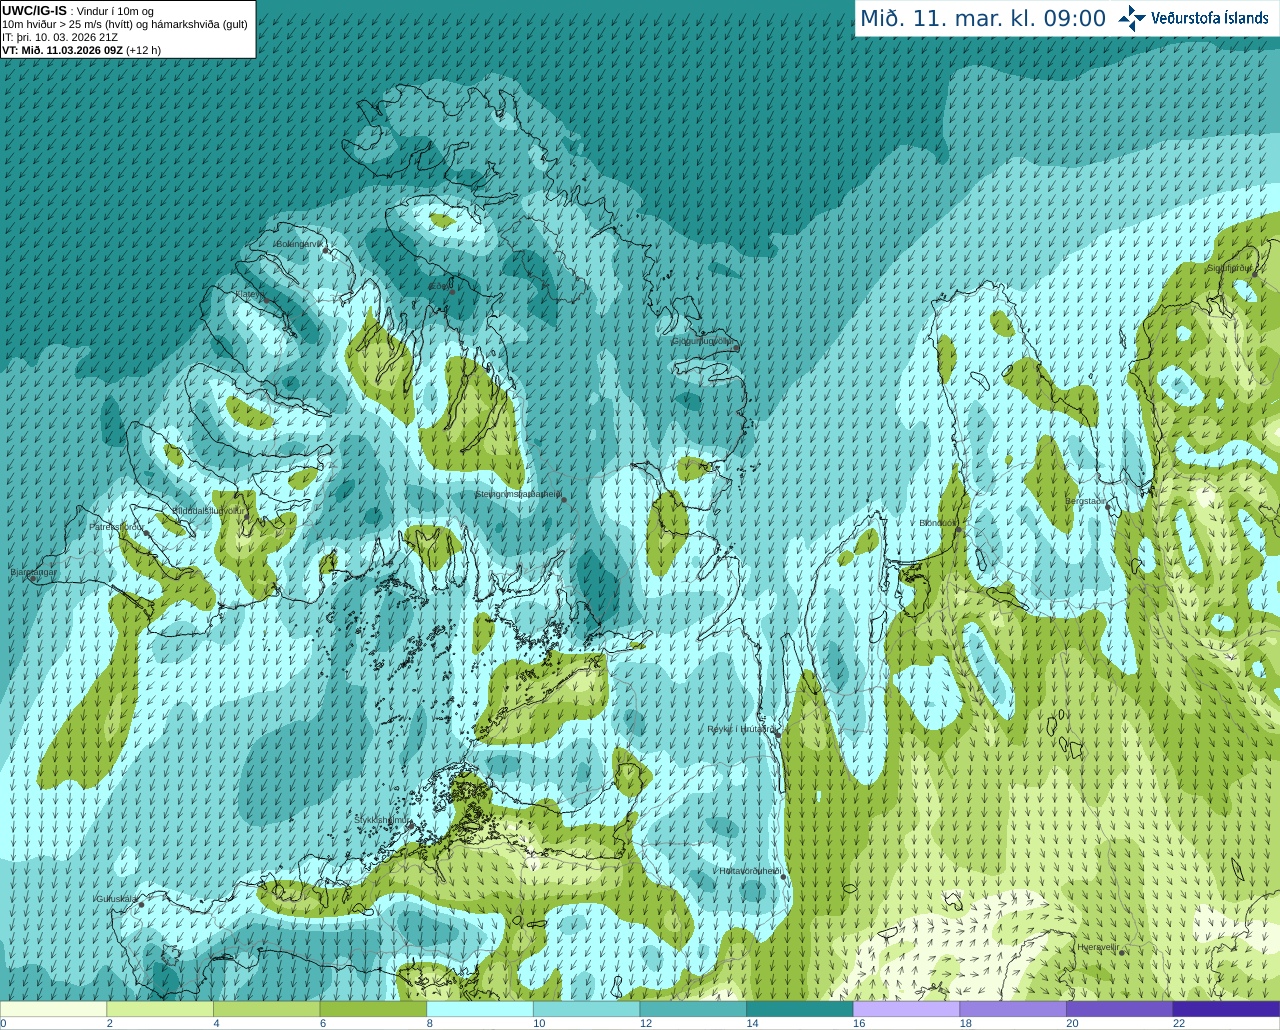Click the Steingrímsfjarðarheiði station label

click(517, 494)
